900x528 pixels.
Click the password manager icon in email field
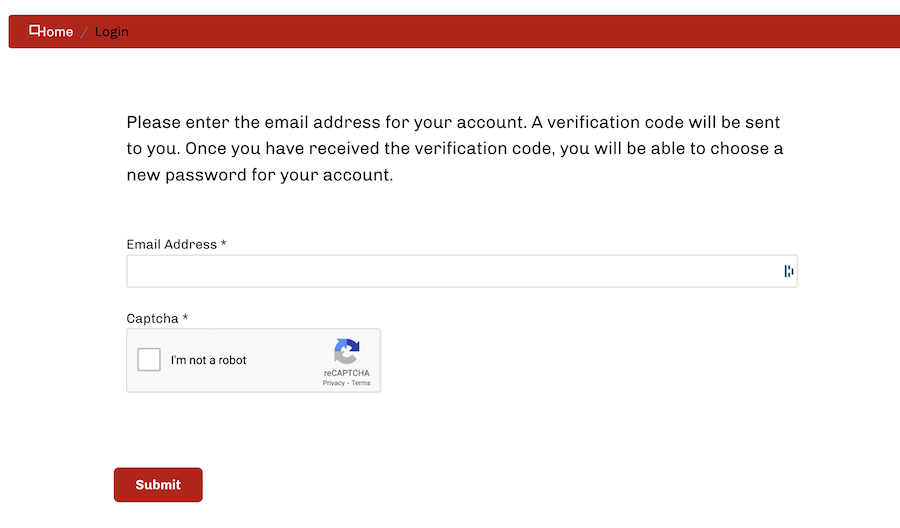click(x=788, y=271)
